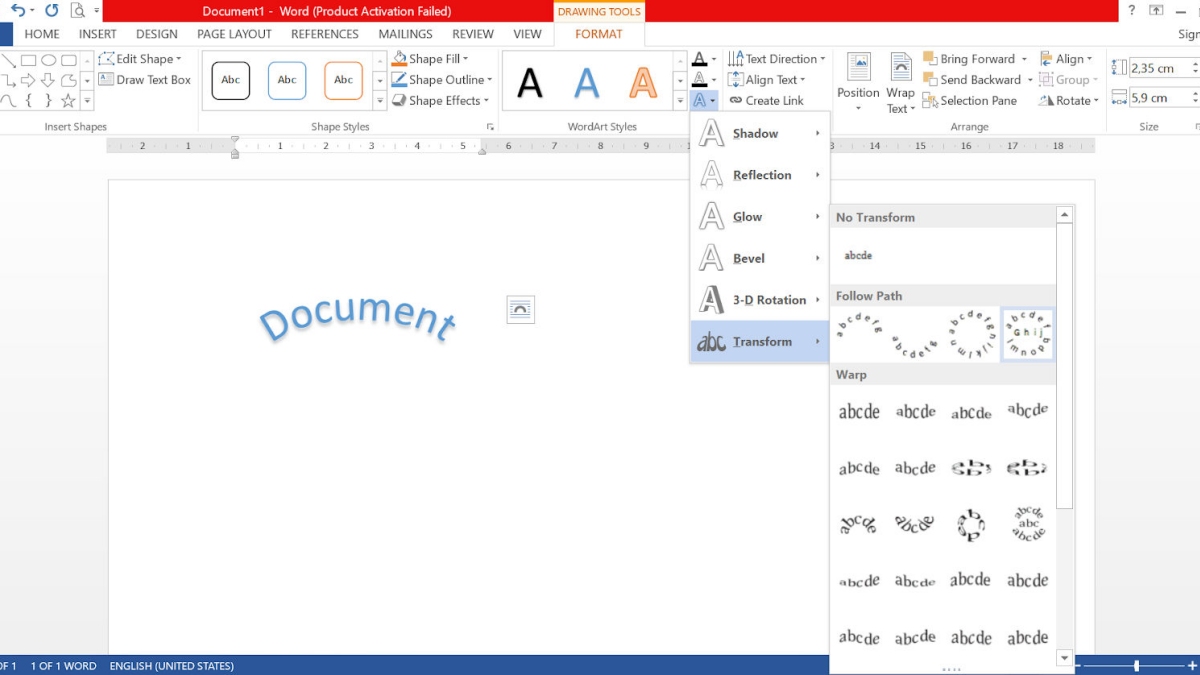The image size is (1200, 675).
Task: Click the Undo arrow in quick access toolbar
Action: pos(17,11)
